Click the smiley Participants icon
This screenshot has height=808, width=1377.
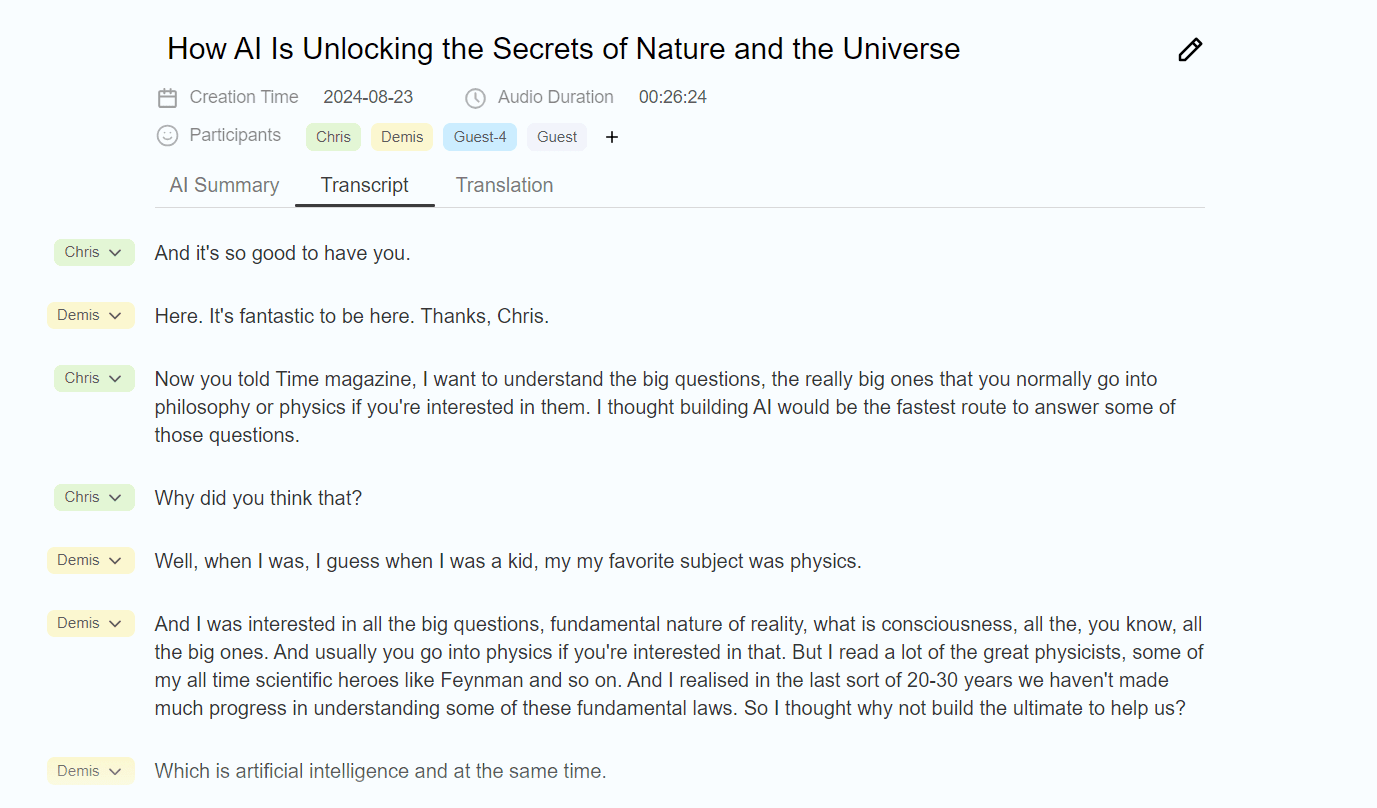168,135
